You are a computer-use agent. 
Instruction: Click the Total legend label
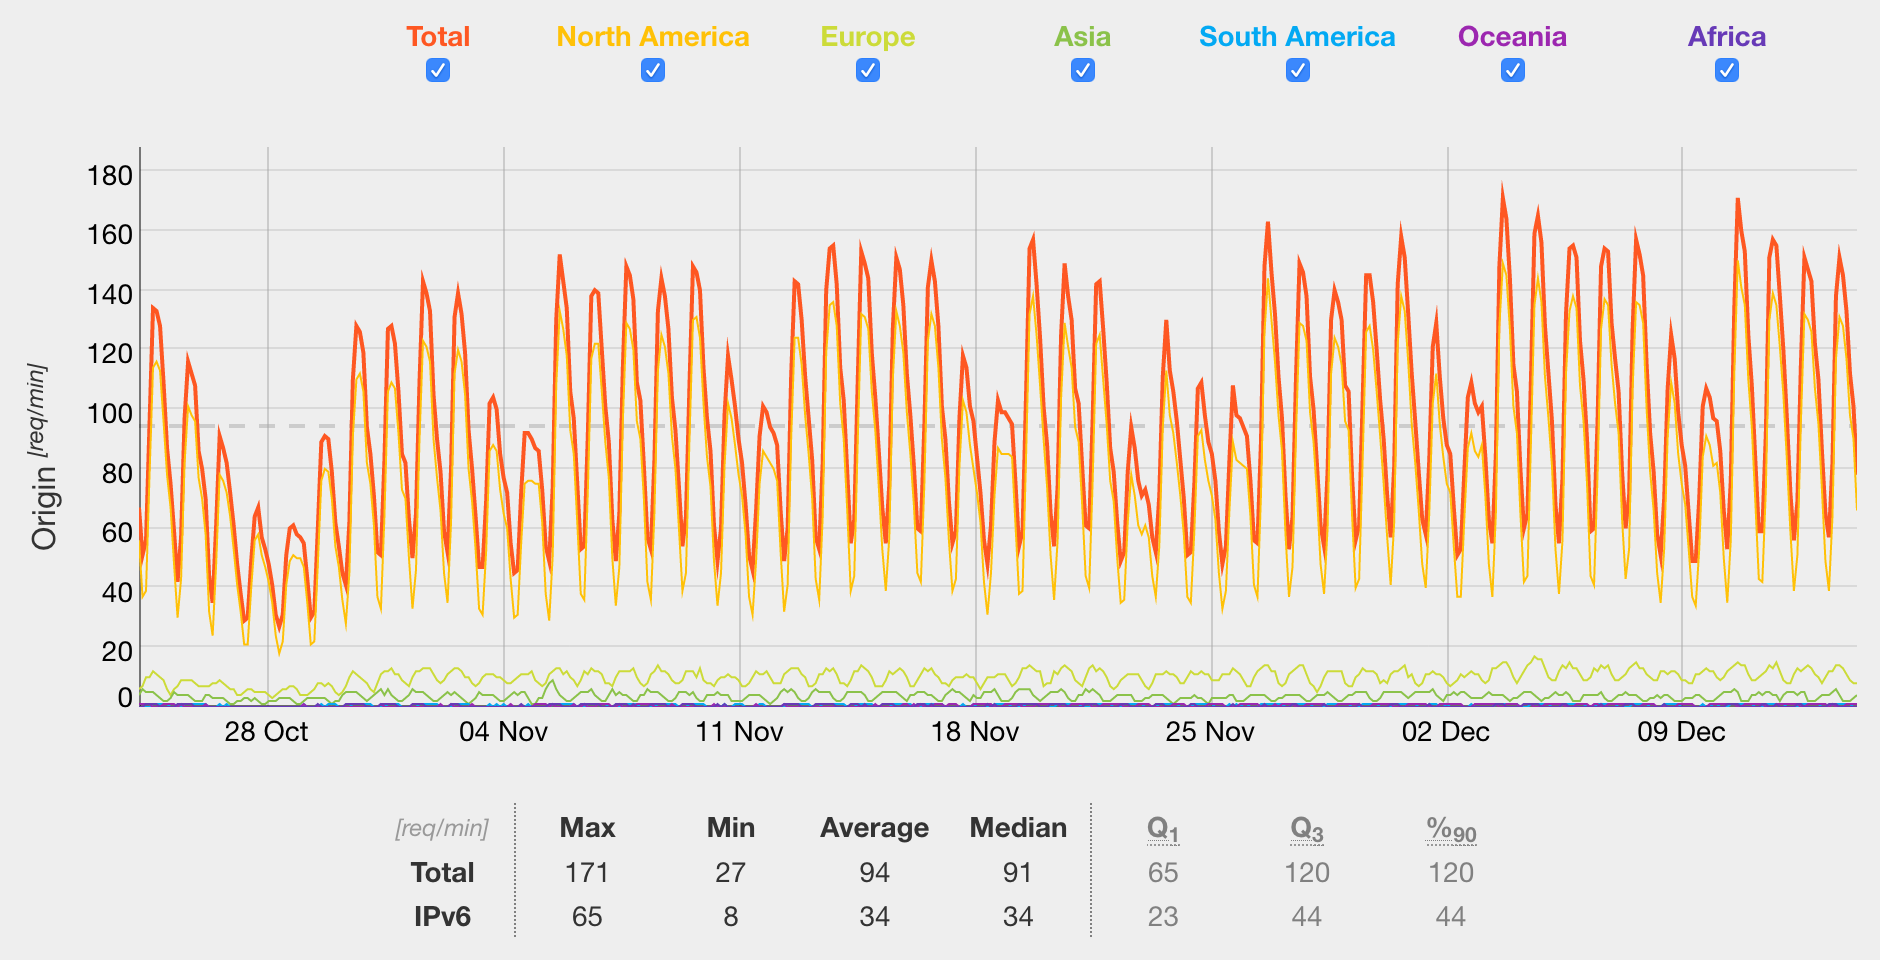tap(438, 37)
